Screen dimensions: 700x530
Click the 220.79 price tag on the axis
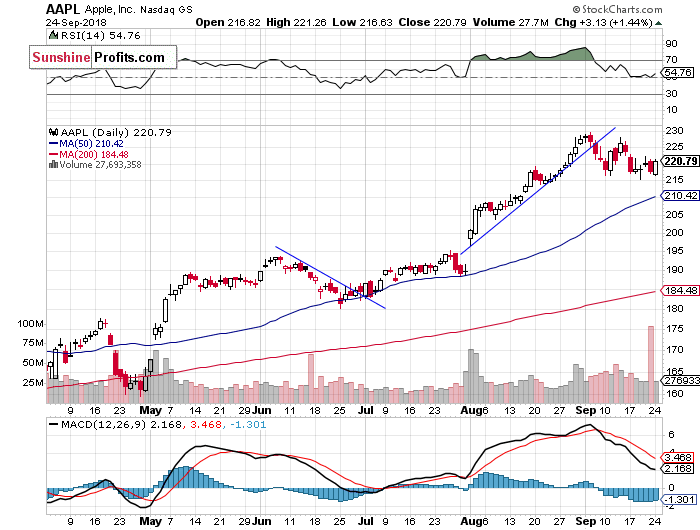click(680, 161)
